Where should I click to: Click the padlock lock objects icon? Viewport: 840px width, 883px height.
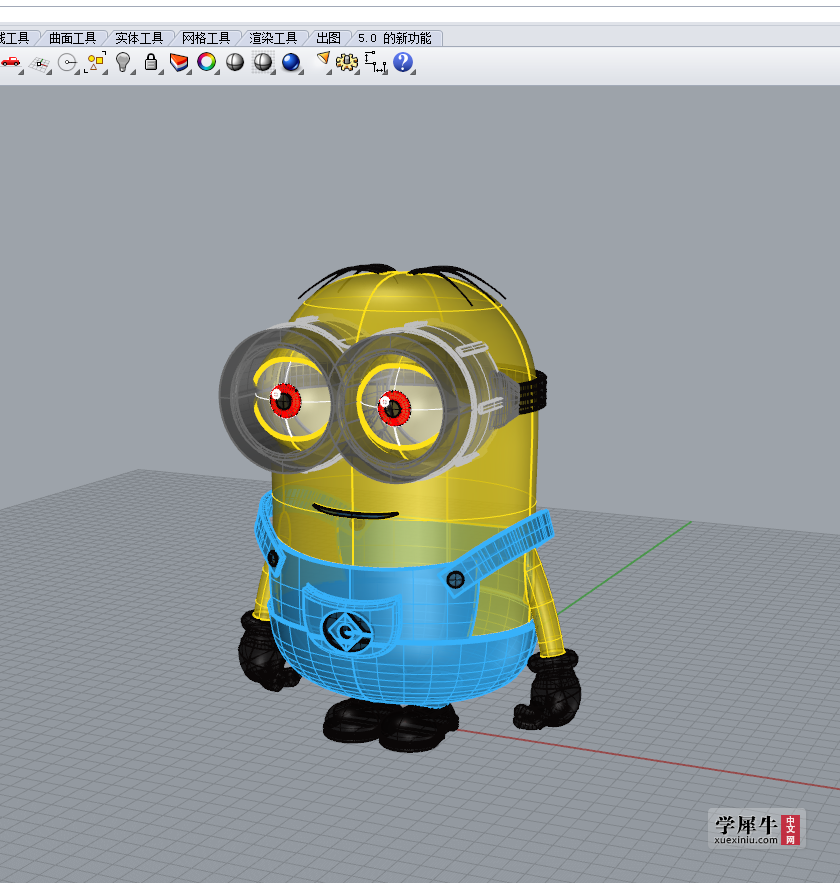[x=150, y=62]
